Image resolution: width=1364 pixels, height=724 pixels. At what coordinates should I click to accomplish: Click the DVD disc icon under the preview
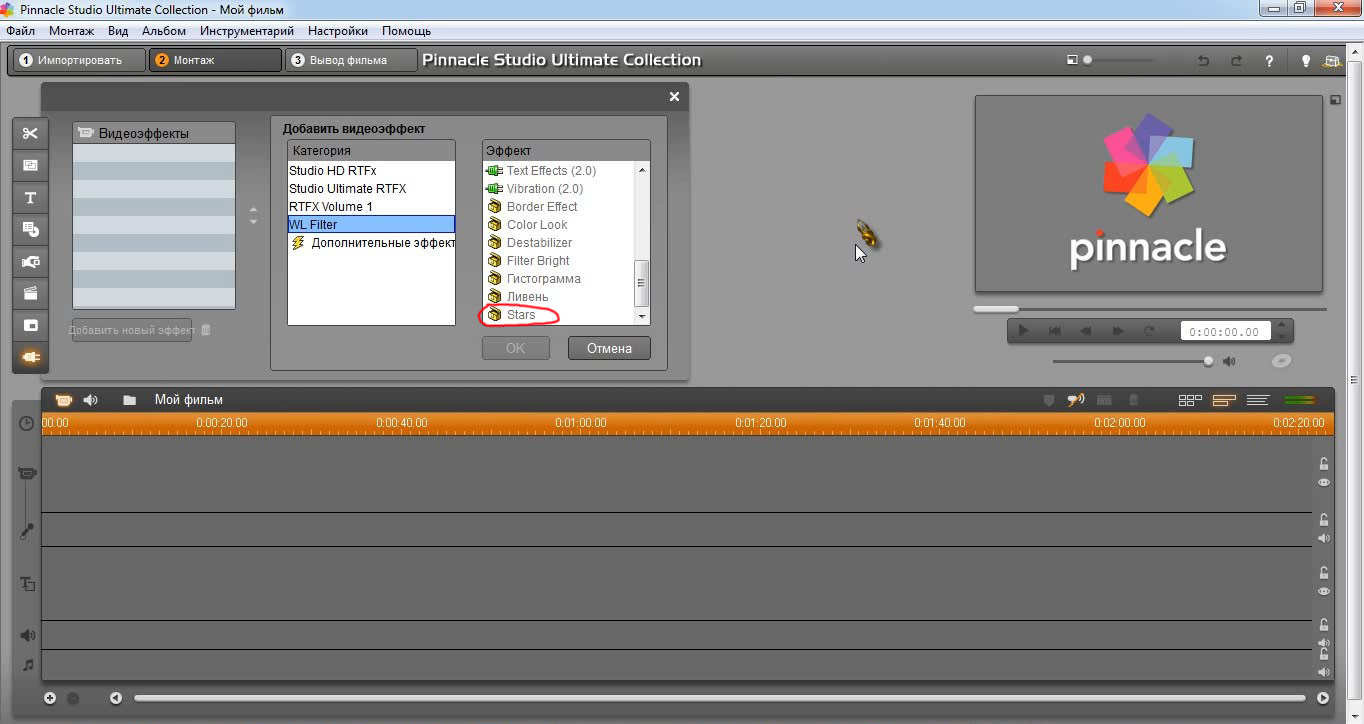point(1282,361)
